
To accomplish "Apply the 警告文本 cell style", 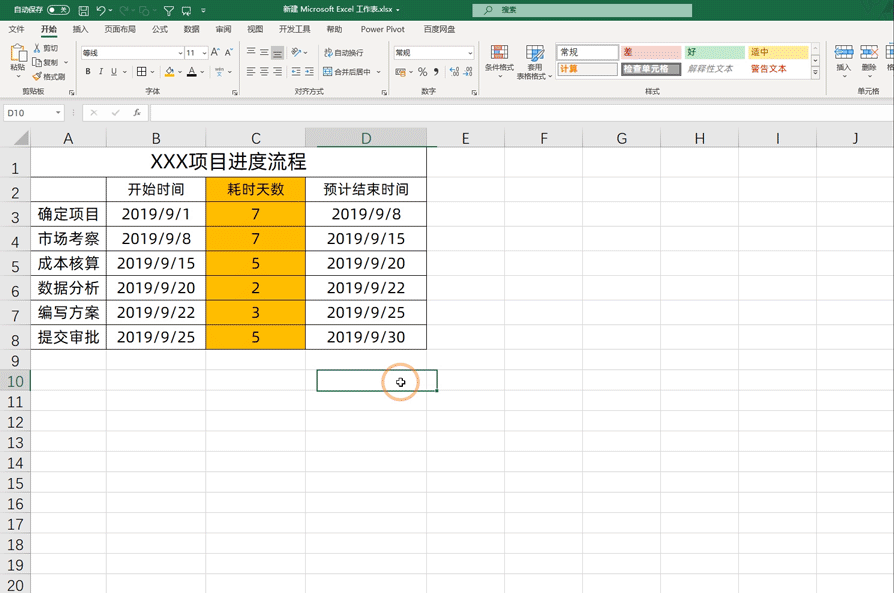I will [x=779, y=69].
